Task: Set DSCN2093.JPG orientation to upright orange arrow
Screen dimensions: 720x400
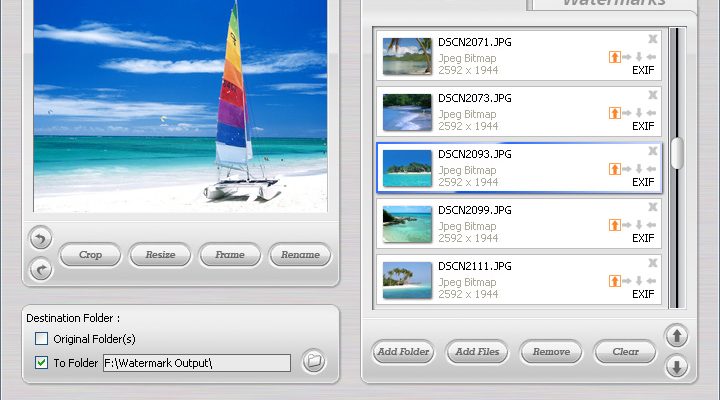Action: [614, 169]
